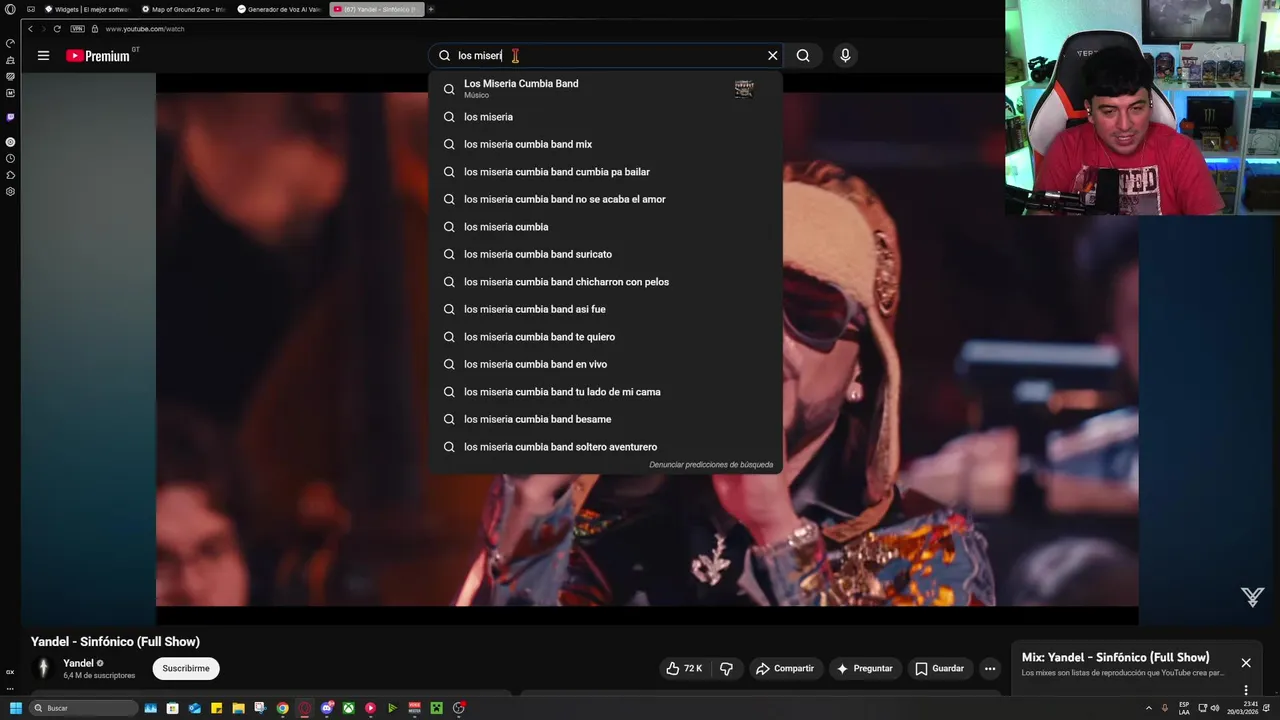Expand hidden system tray icons chevron
The height and width of the screenshot is (720, 1280).
[x=1148, y=708]
